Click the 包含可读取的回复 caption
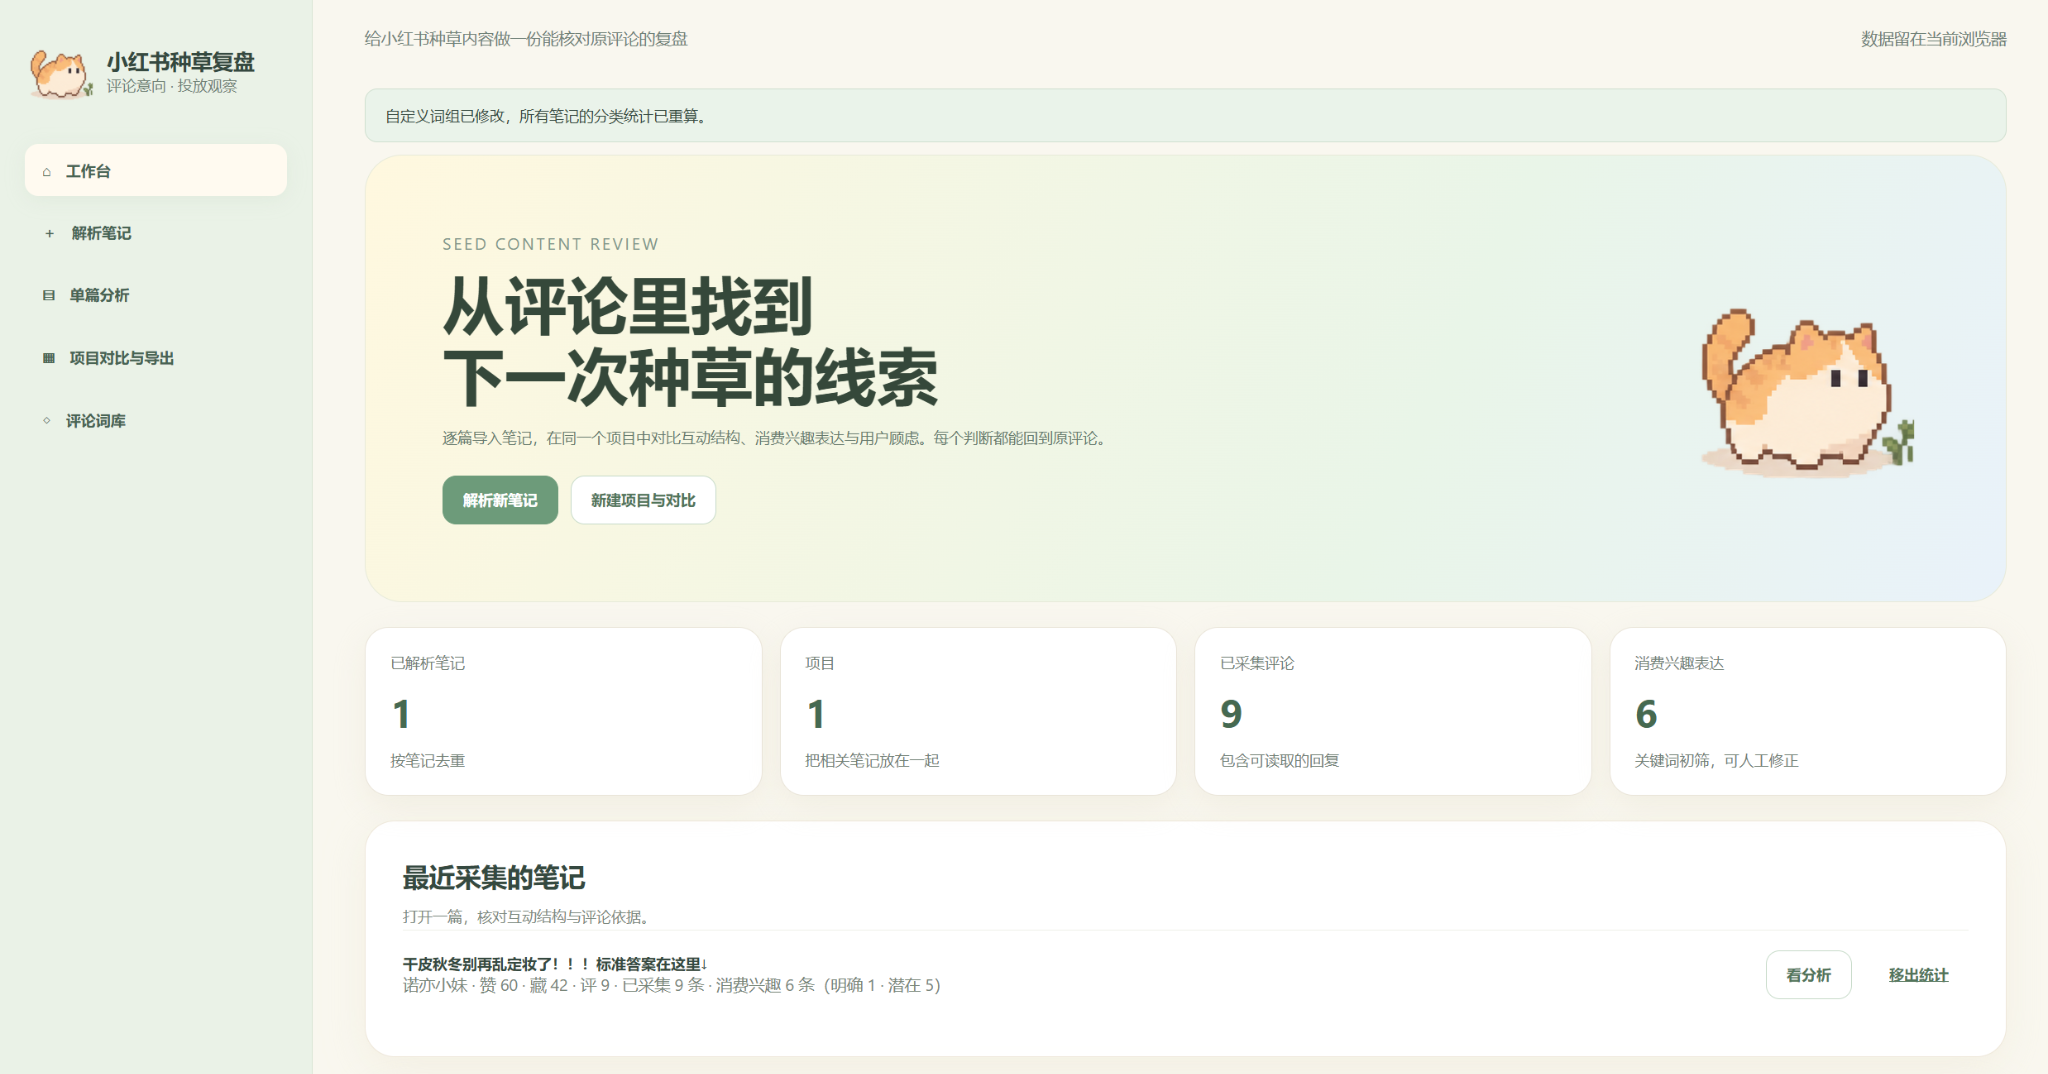This screenshot has width=2048, height=1074. [x=1279, y=761]
